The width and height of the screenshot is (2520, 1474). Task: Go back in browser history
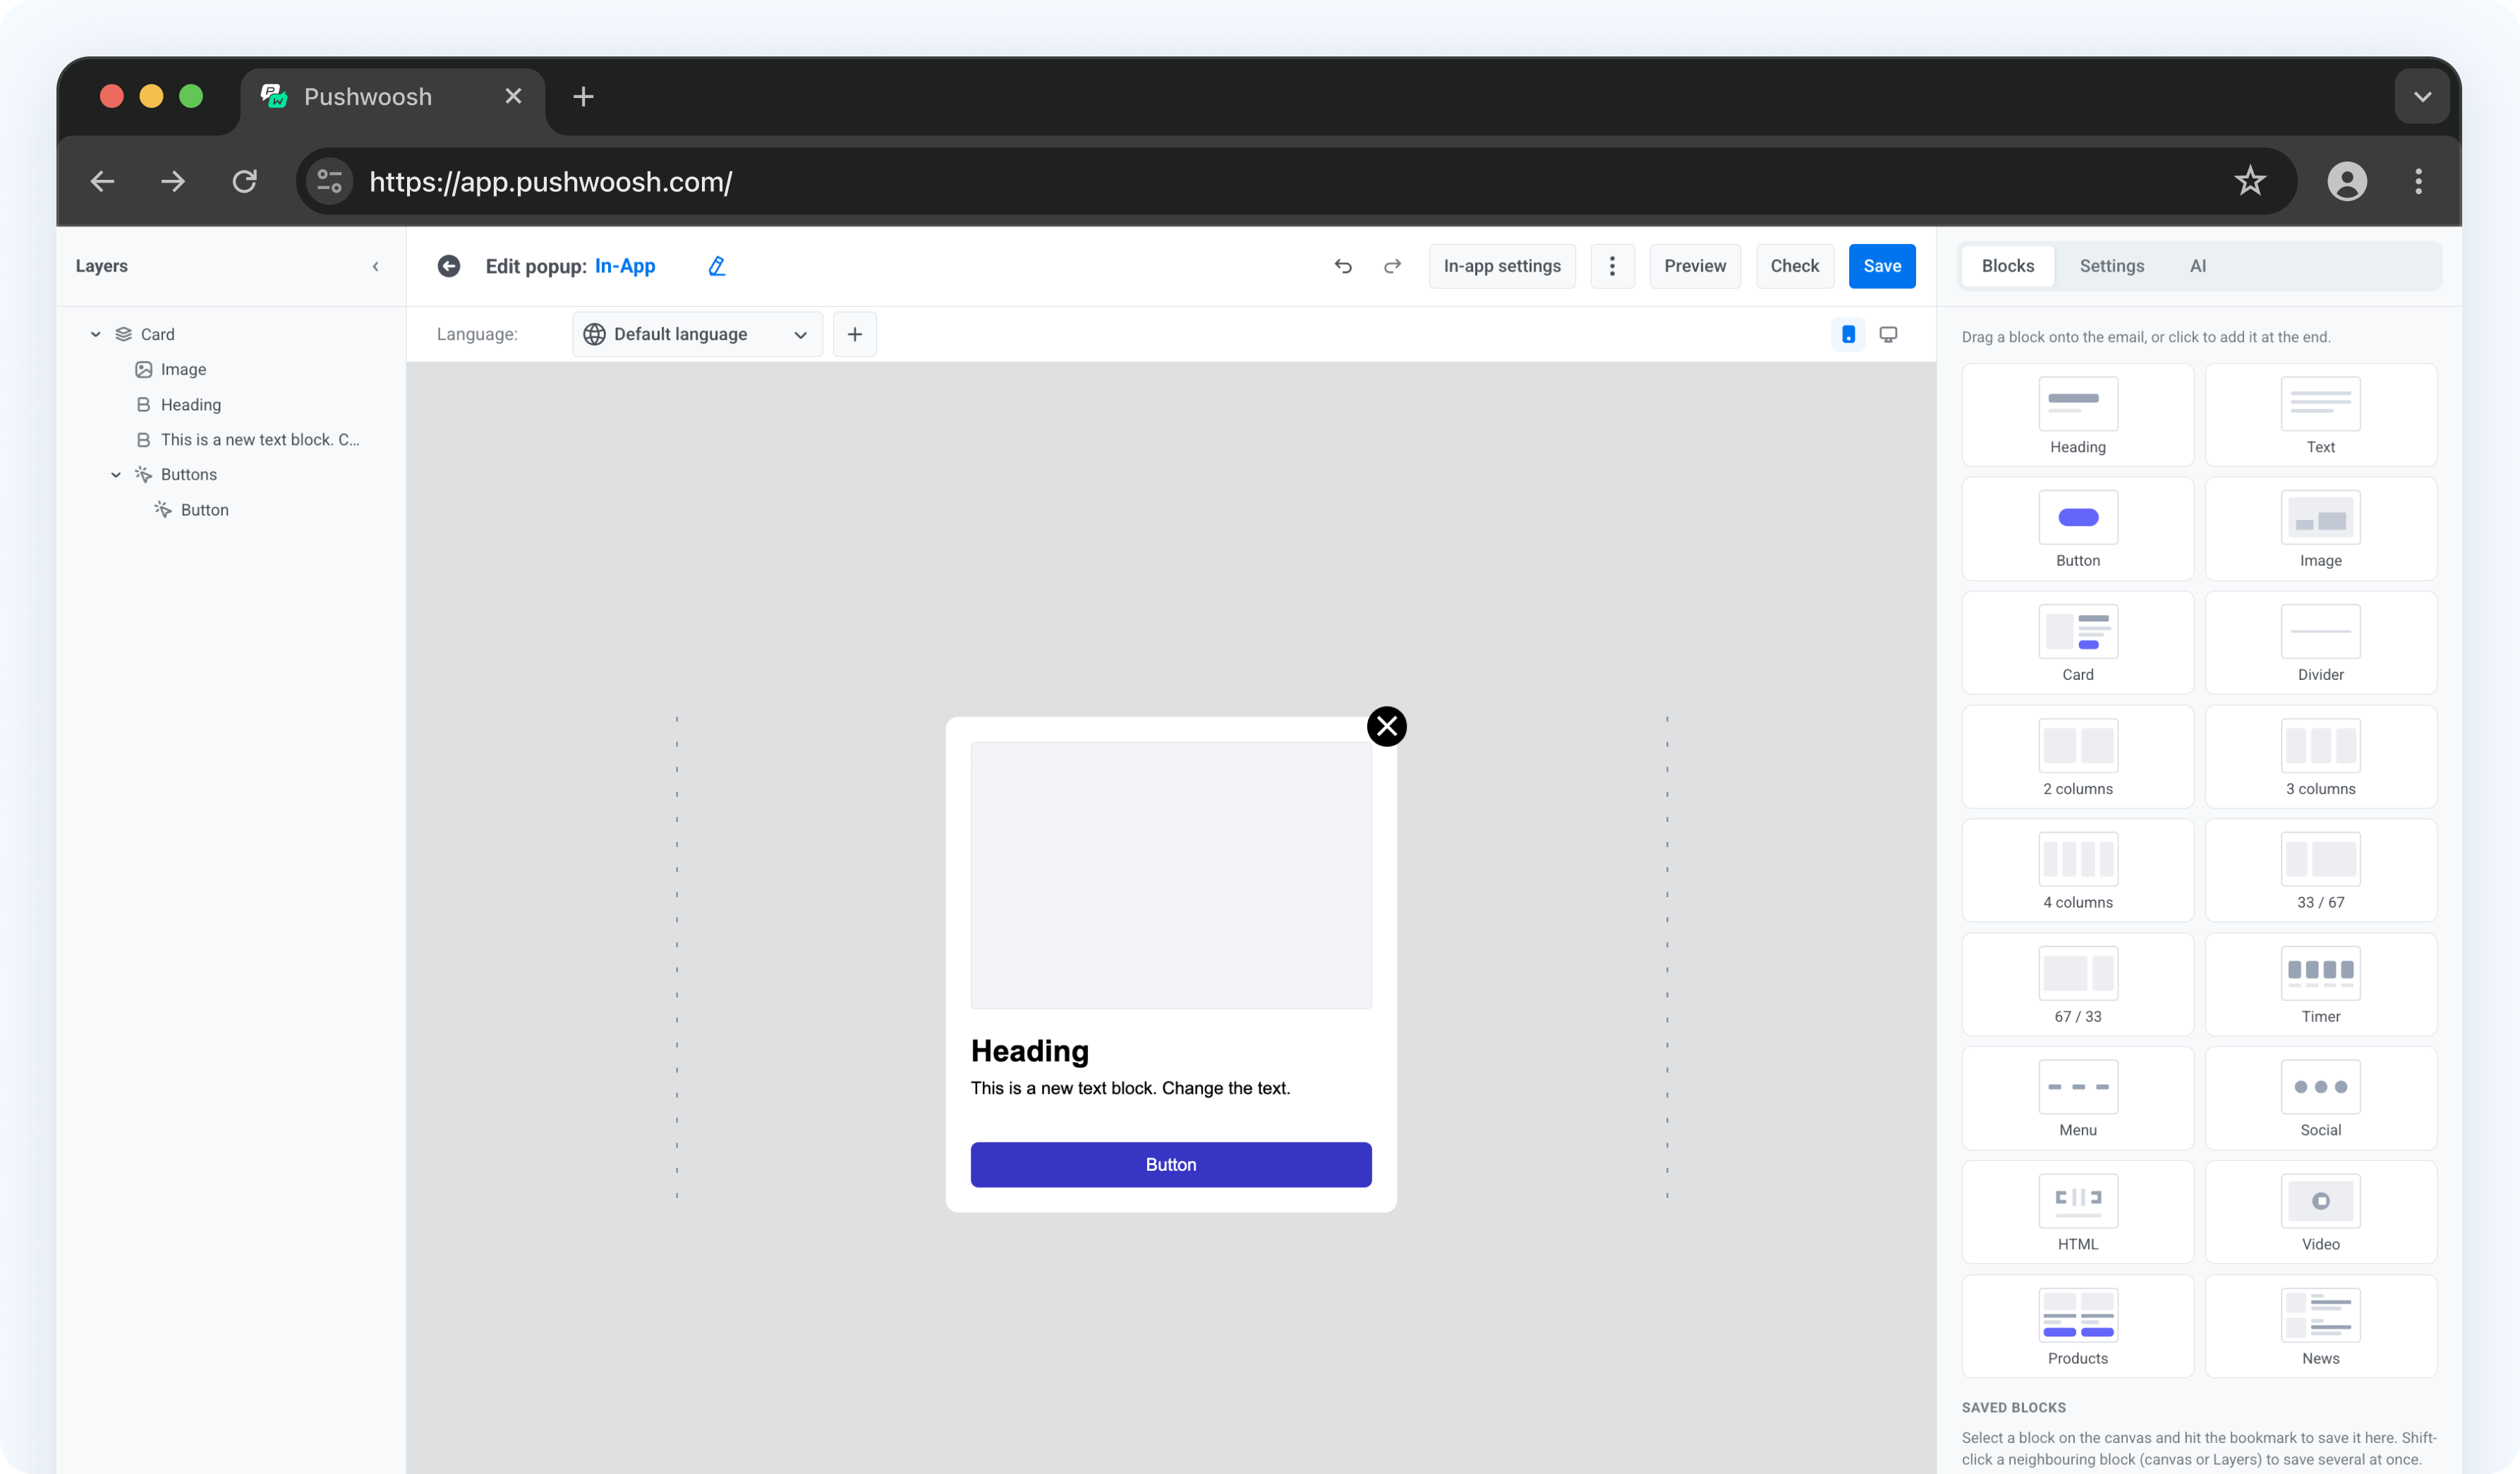click(102, 181)
